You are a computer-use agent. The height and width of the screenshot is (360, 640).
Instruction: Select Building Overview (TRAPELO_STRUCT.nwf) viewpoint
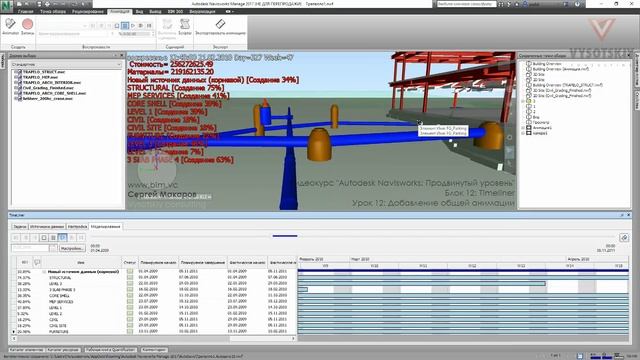pos(567,85)
